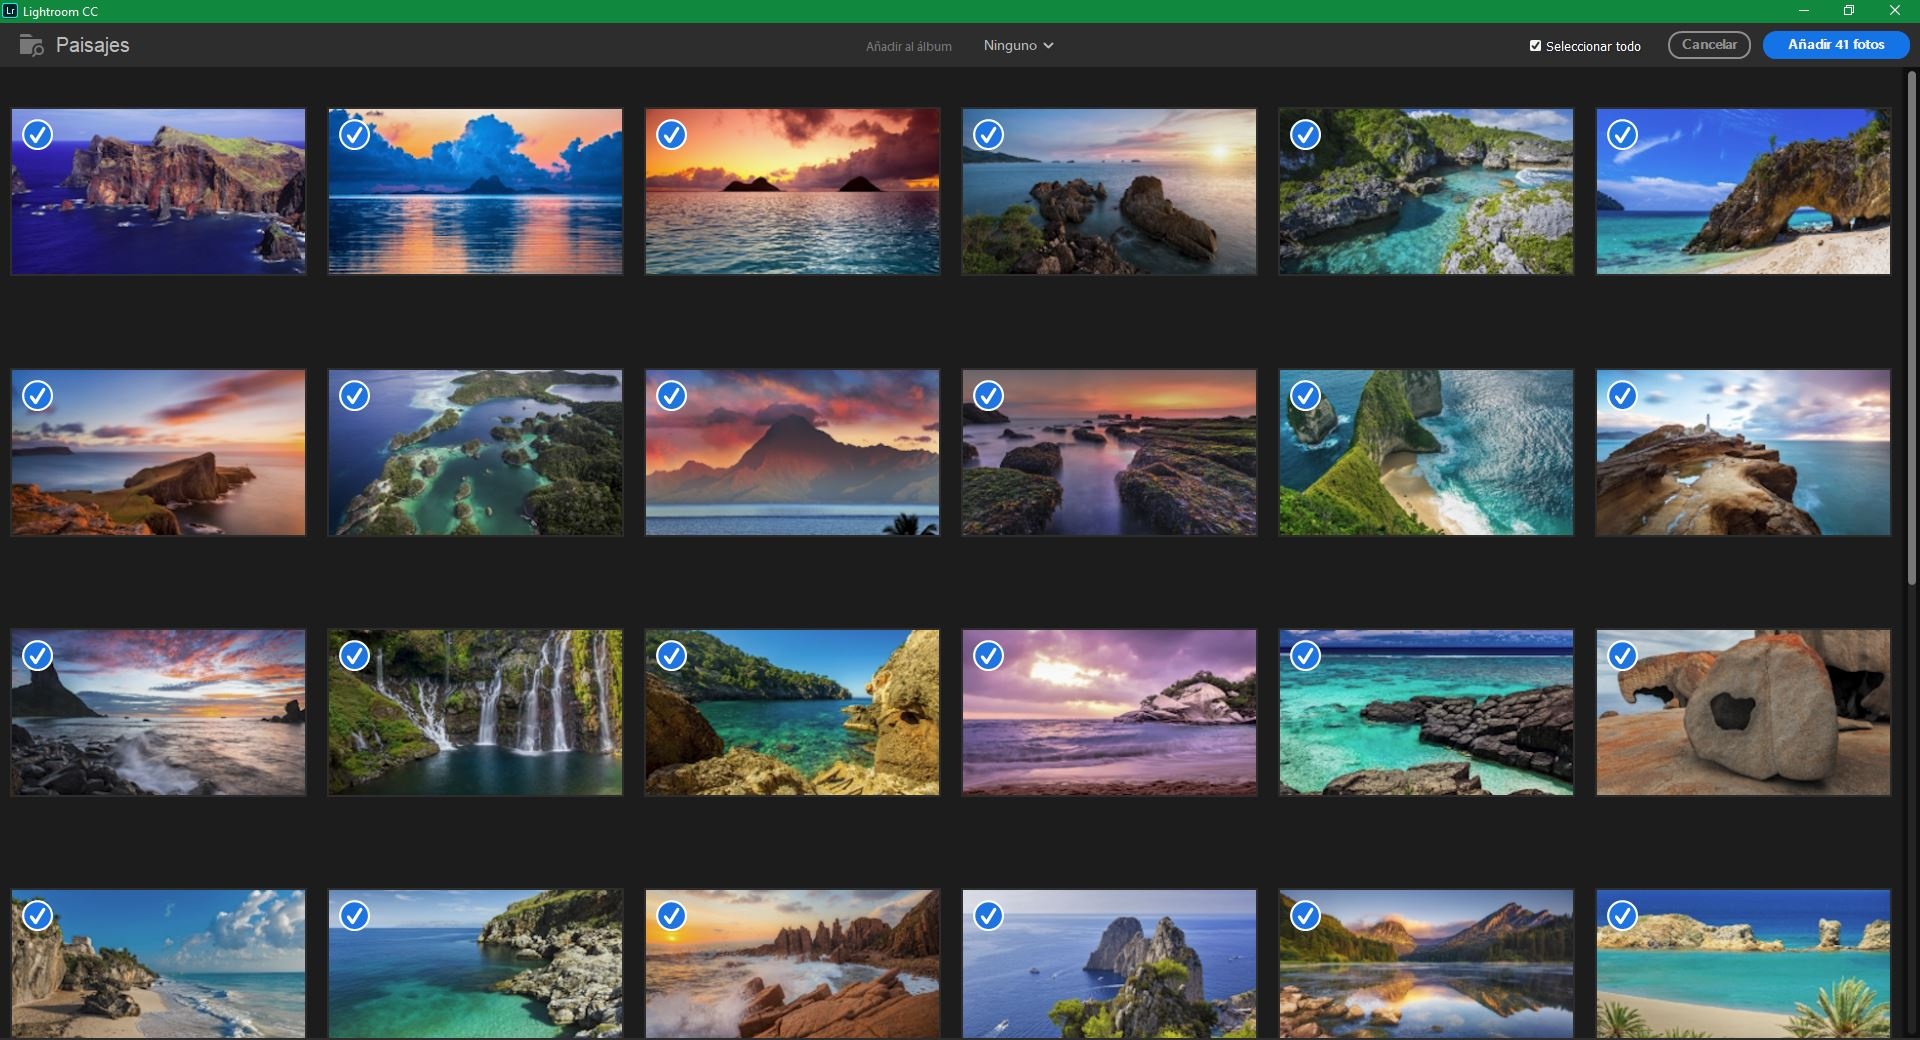Uncheck the orange boulder with hole photo checkmark
Viewport: 1920px width, 1040px height.
point(1622,656)
